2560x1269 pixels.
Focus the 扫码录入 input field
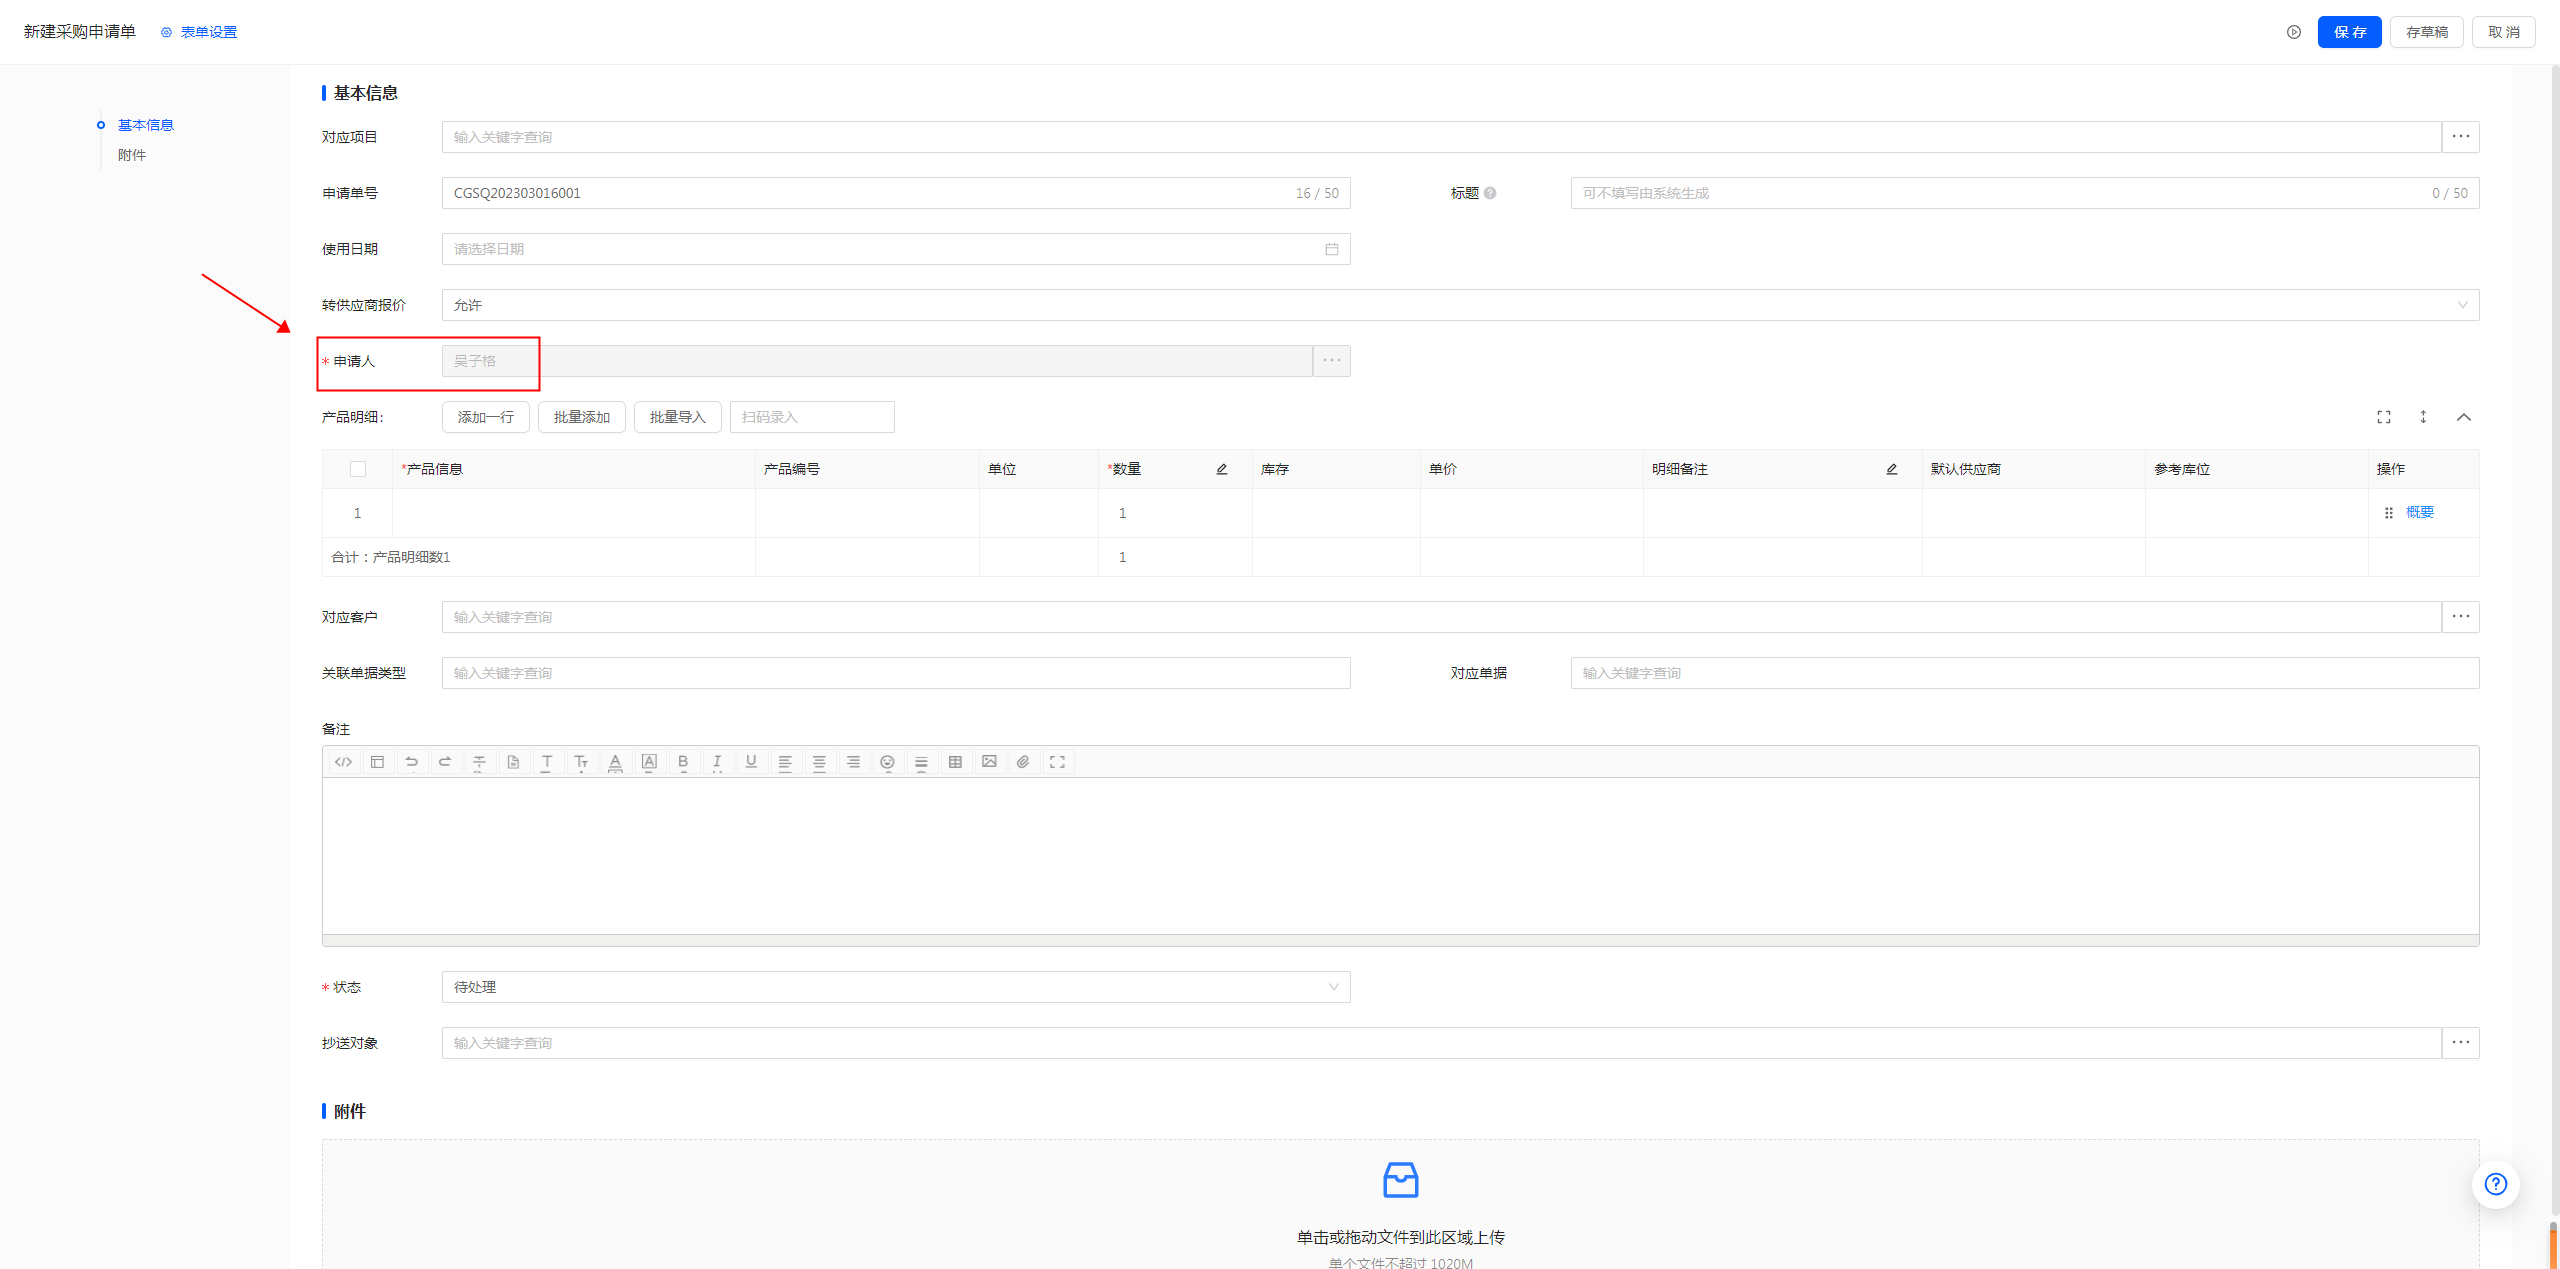click(x=812, y=417)
